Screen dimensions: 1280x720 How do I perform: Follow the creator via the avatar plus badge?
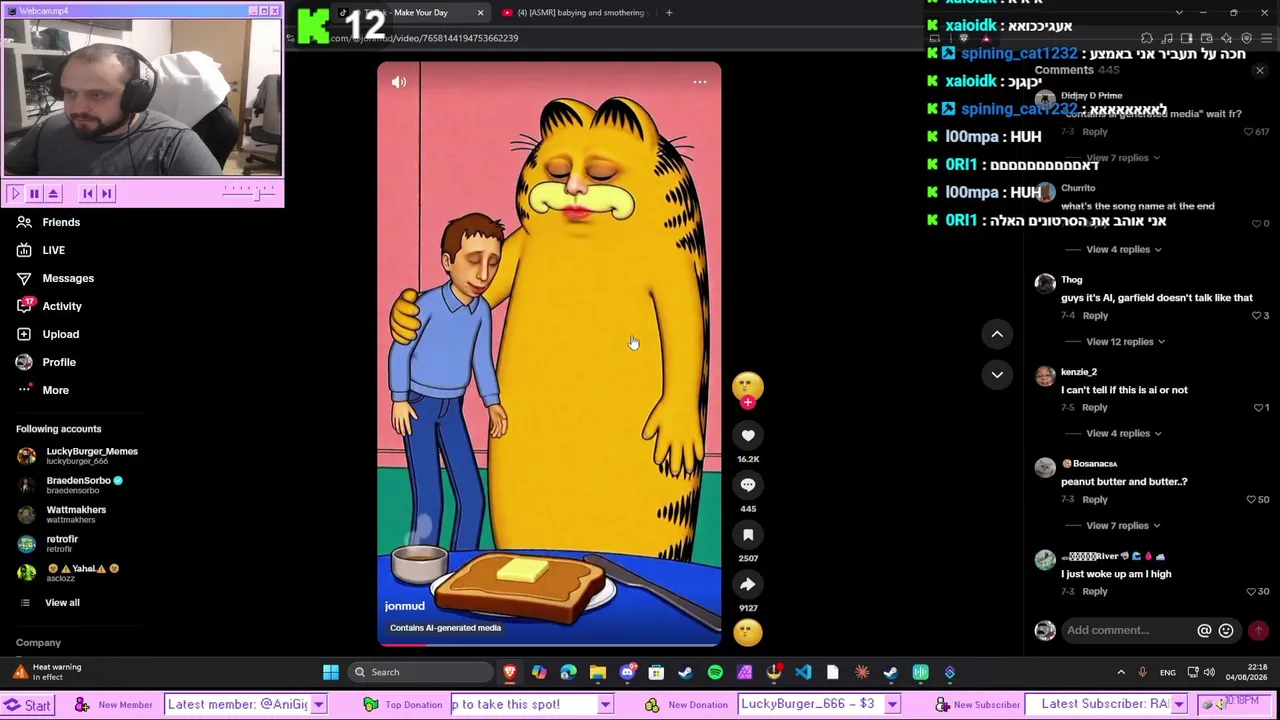747,402
